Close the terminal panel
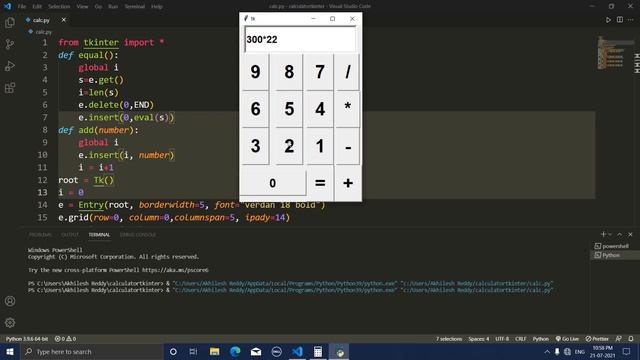This screenshot has width=640, height=360. point(630,234)
